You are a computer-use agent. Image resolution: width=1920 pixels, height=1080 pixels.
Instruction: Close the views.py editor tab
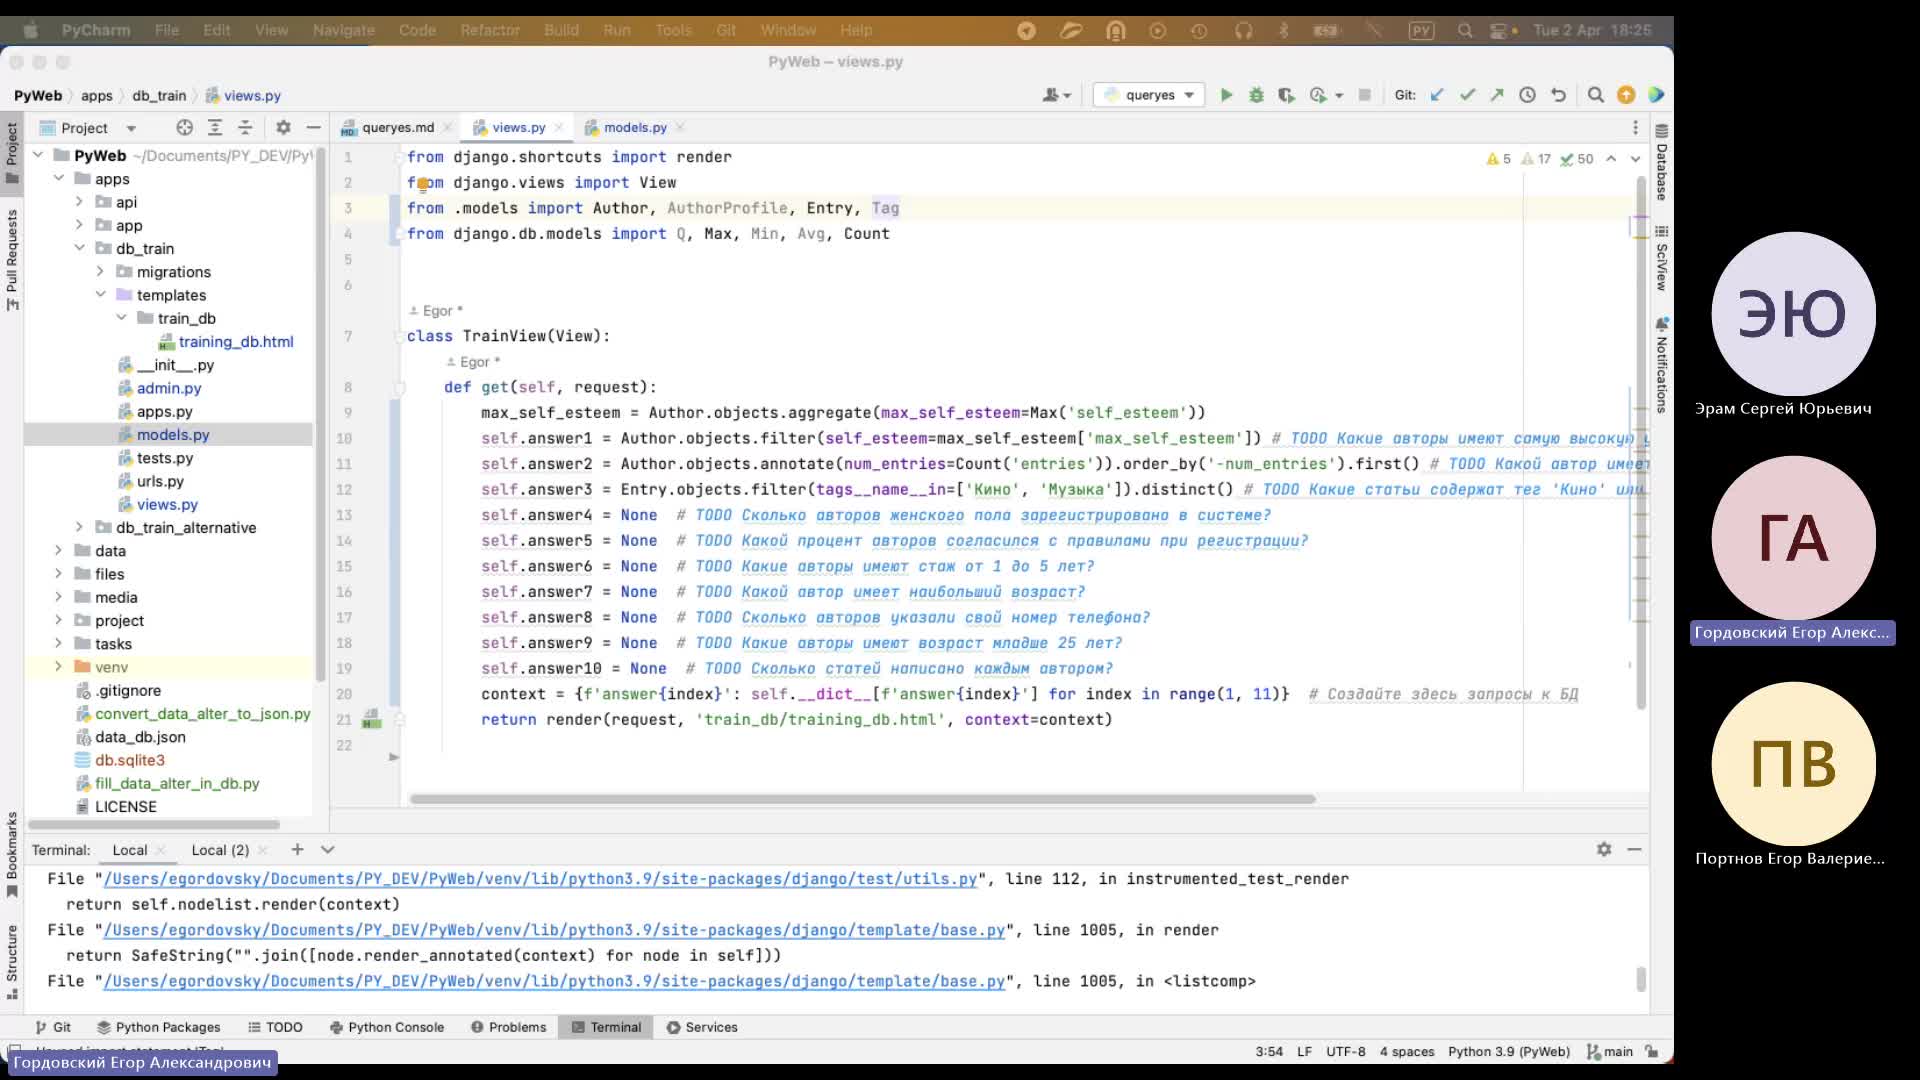pyautogui.click(x=559, y=127)
